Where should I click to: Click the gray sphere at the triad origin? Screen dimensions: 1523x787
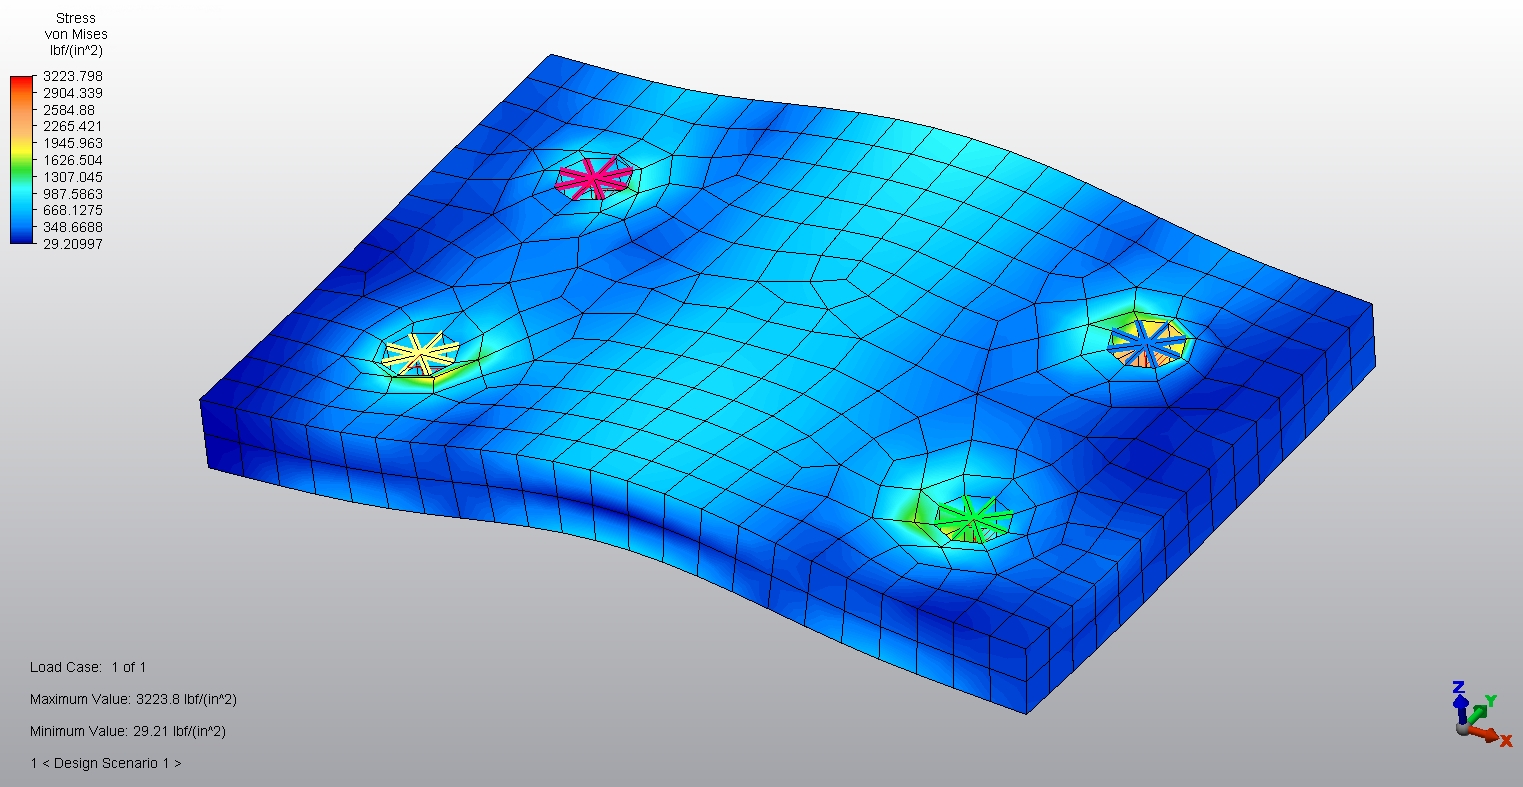[x=1463, y=729]
